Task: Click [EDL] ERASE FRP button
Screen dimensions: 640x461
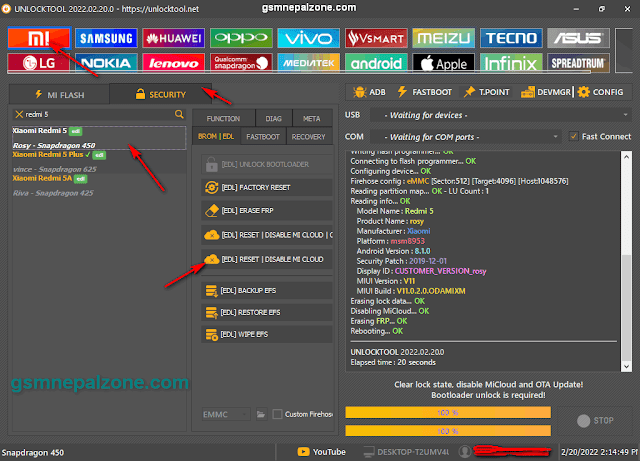Action: point(267,211)
